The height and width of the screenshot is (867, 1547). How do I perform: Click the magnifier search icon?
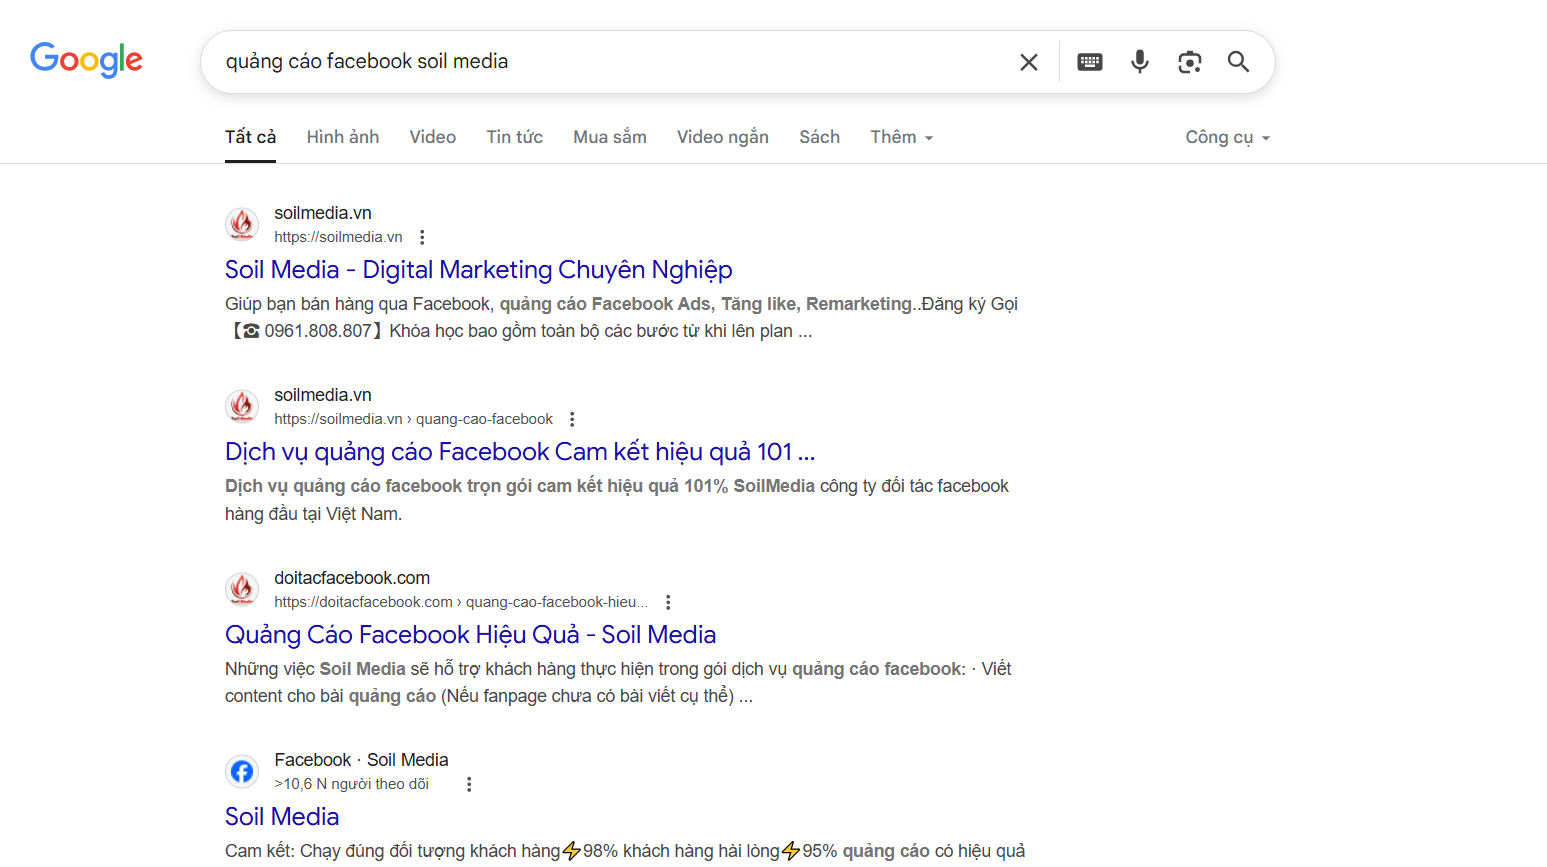tap(1238, 62)
